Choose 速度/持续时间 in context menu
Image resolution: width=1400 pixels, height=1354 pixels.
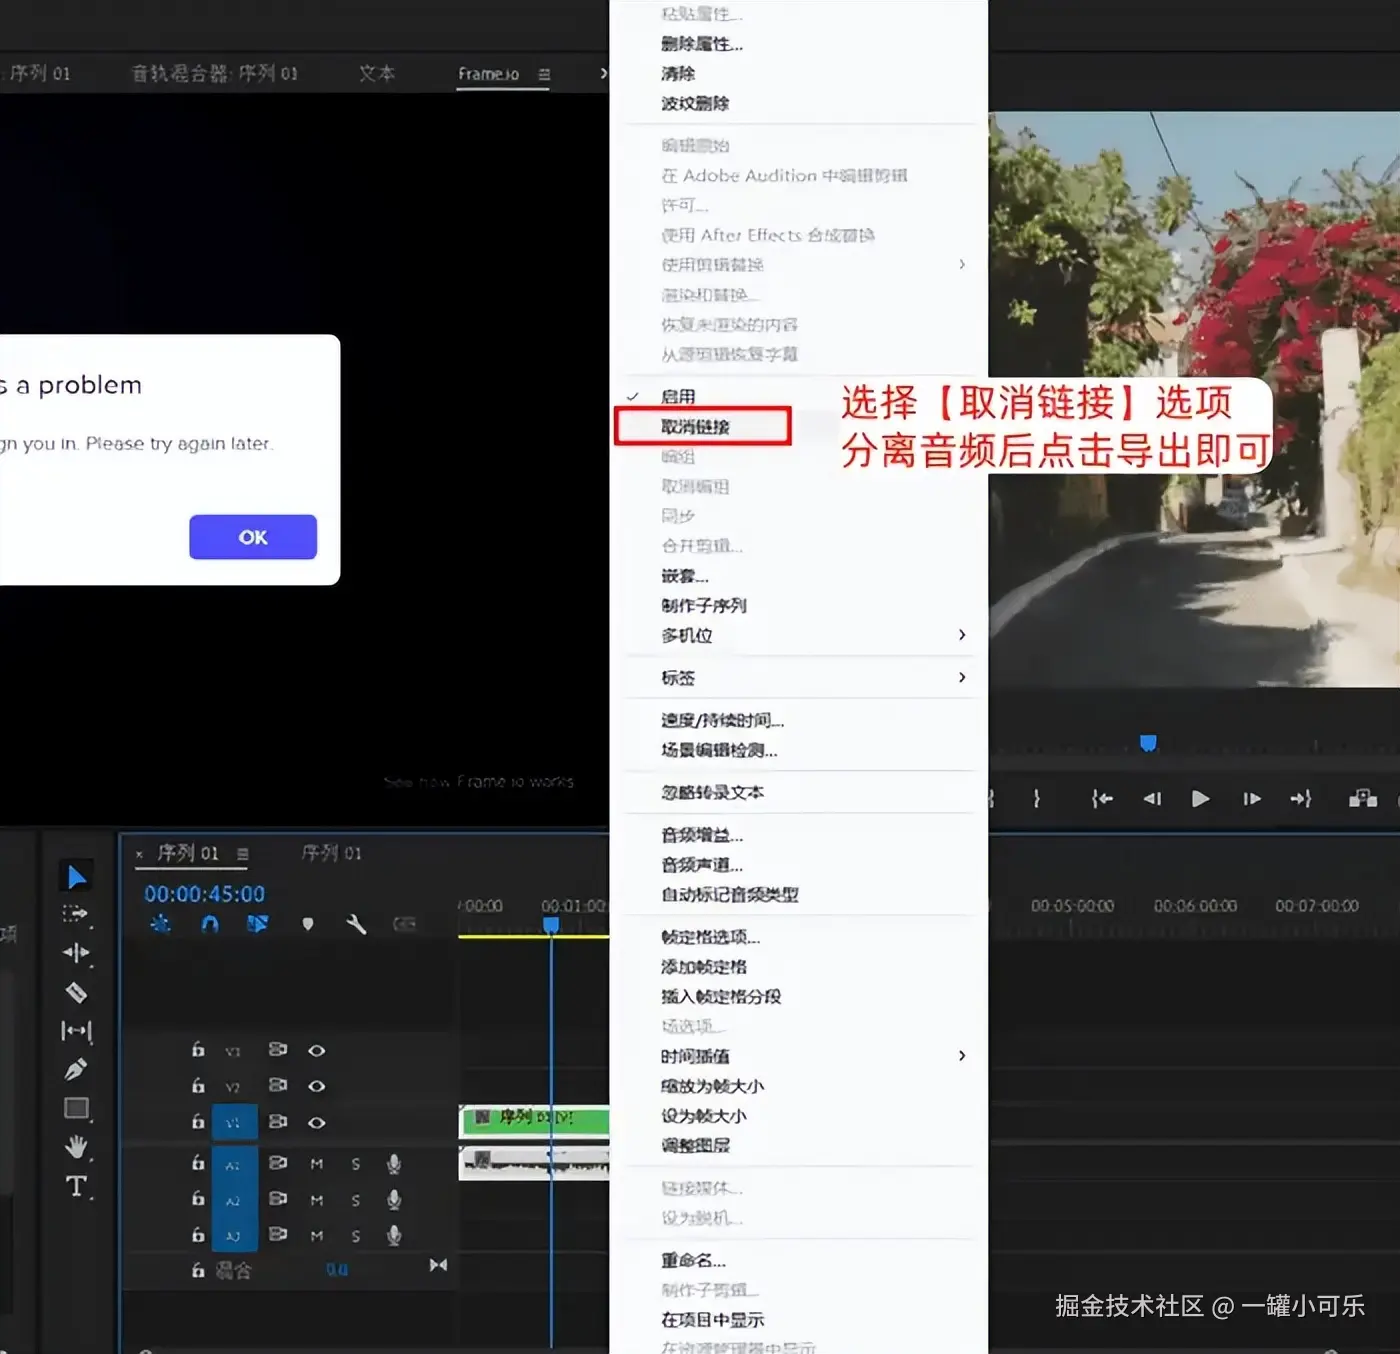pos(722,720)
